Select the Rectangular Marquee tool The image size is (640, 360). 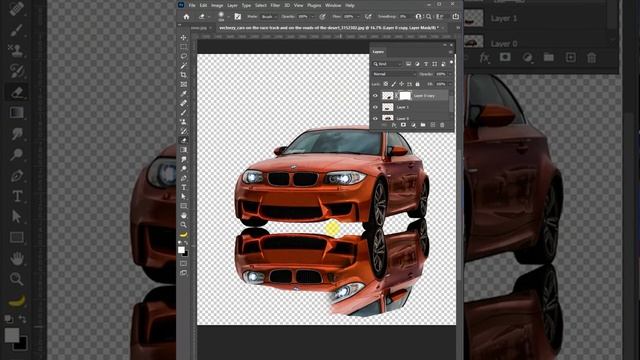coord(183,47)
